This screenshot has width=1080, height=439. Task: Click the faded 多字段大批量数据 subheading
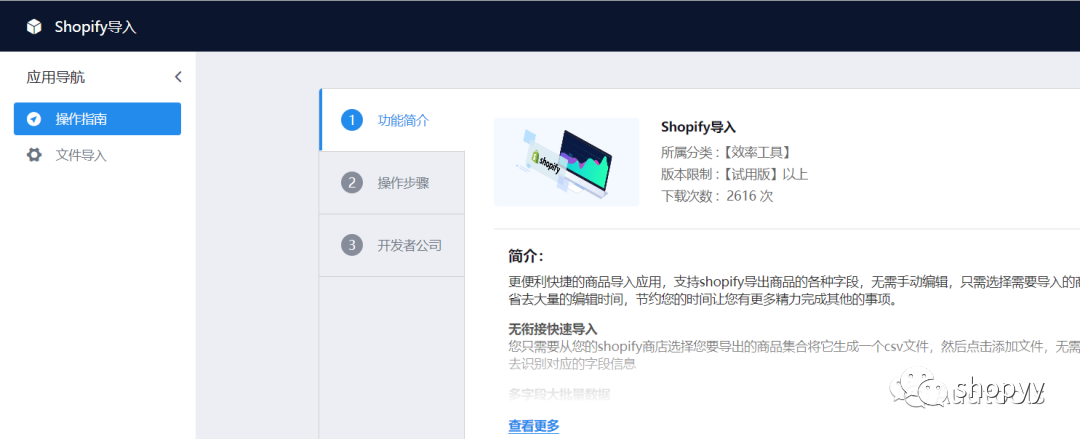559,394
